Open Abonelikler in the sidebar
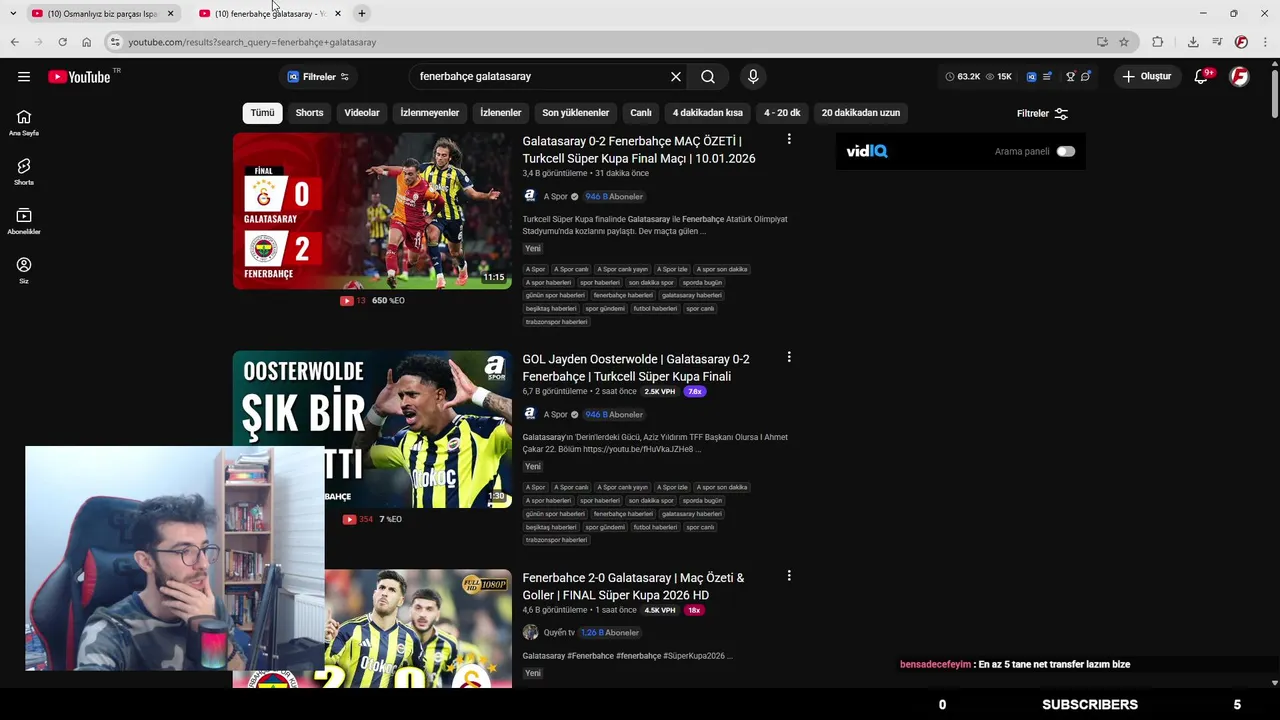The height and width of the screenshot is (720, 1280). [x=24, y=221]
